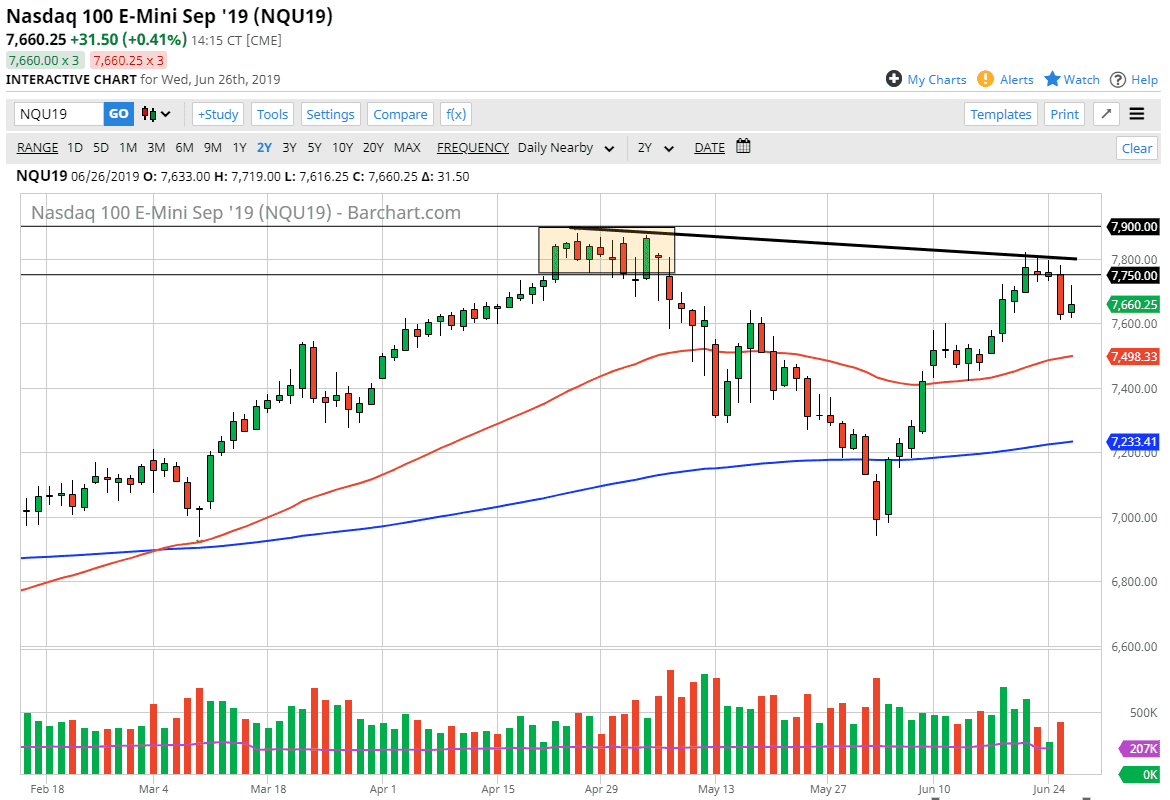The image size is (1170, 800).
Task: Open the Templates button
Action: [1001, 114]
